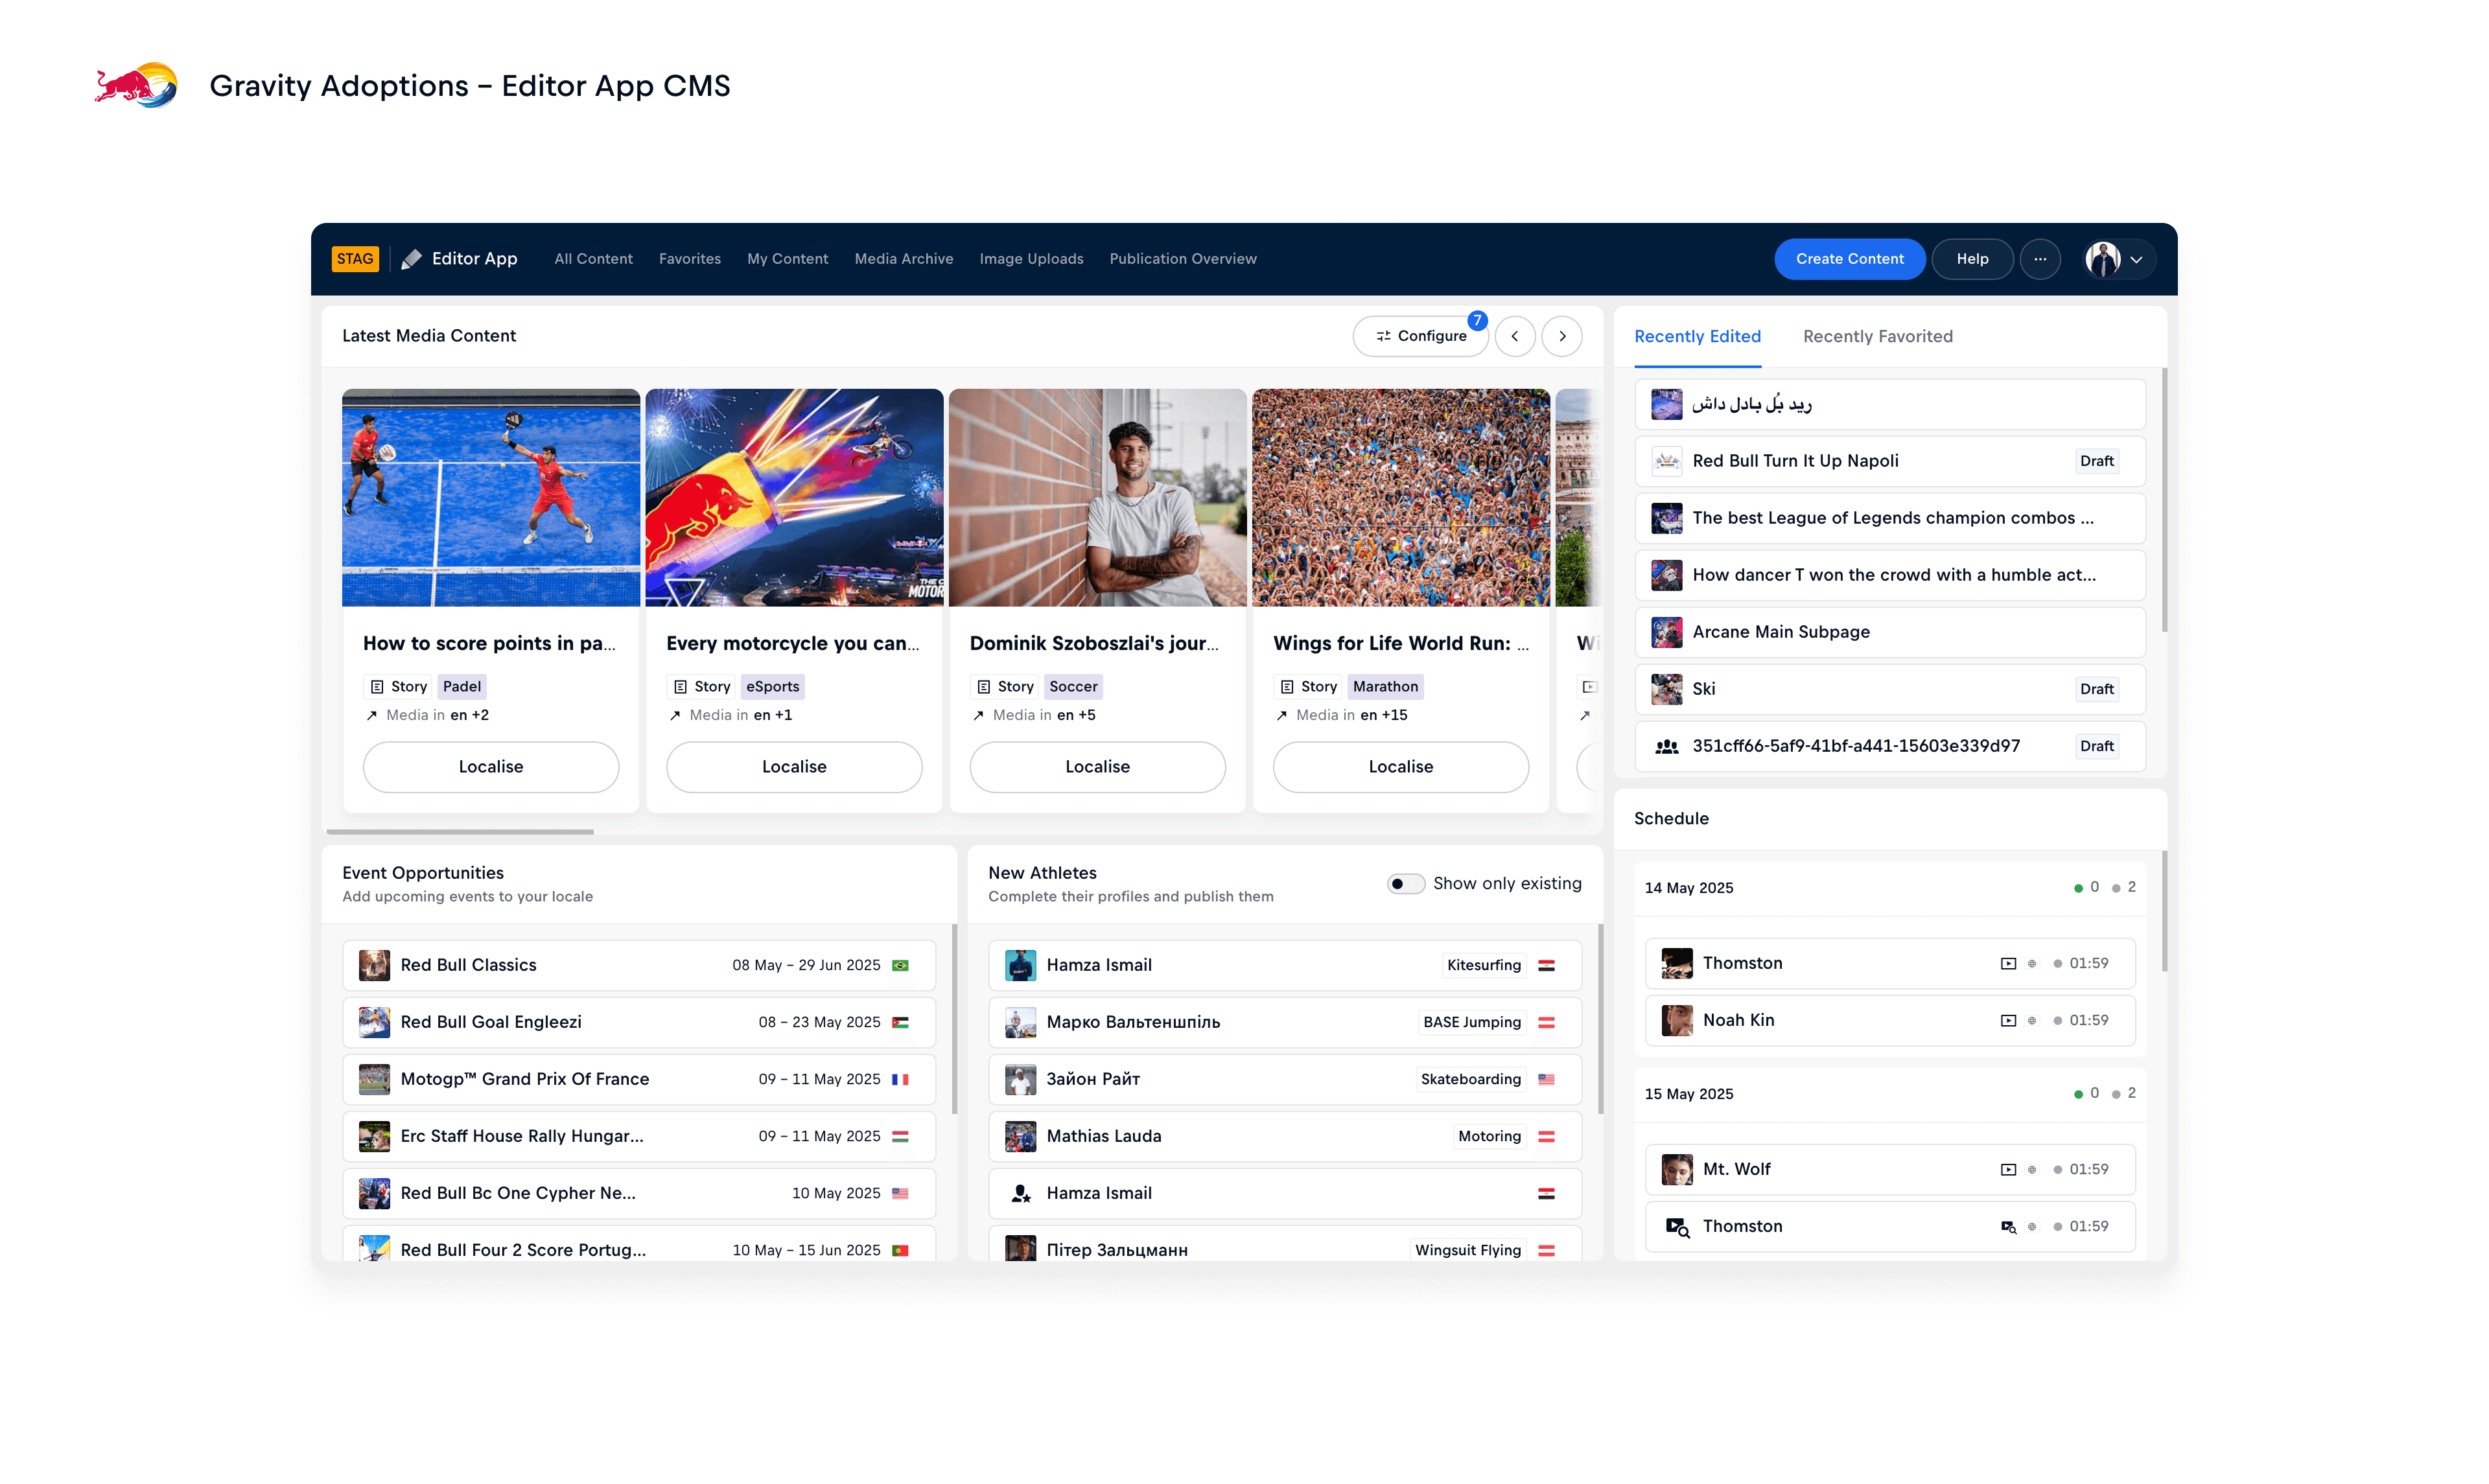Click the media carousel horizontal scrollbar
This screenshot has width=2489, height=1484.
point(460,832)
